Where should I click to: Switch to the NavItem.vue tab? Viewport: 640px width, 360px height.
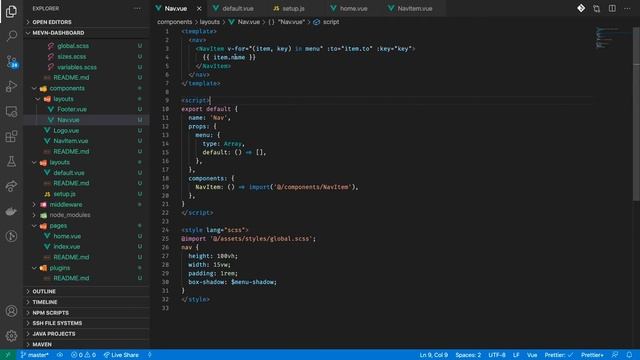pos(414,9)
